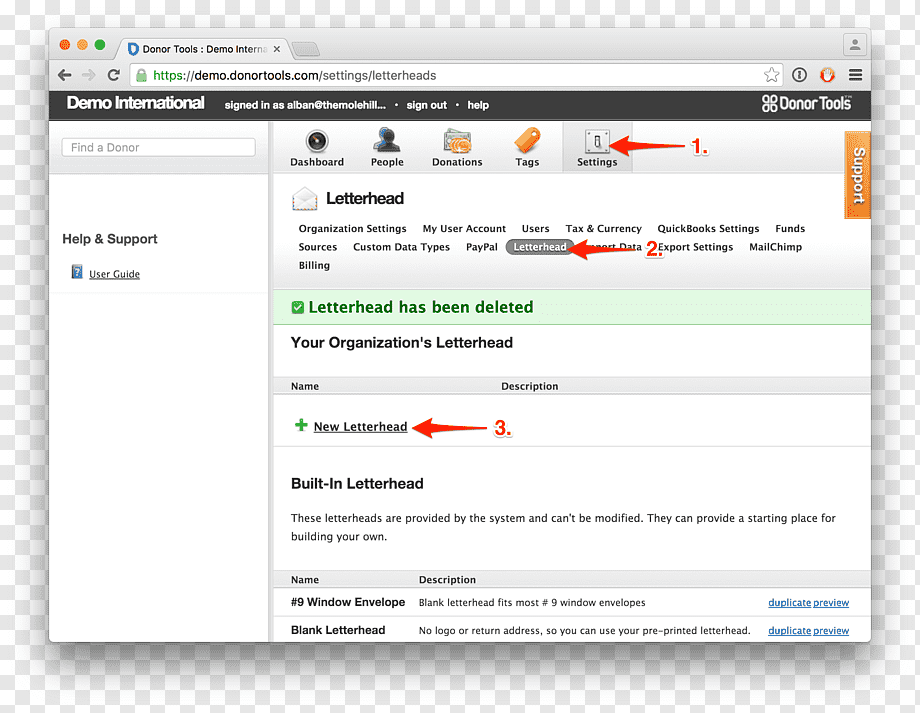Open the User Guide link
The width and height of the screenshot is (920, 713).
point(114,274)
